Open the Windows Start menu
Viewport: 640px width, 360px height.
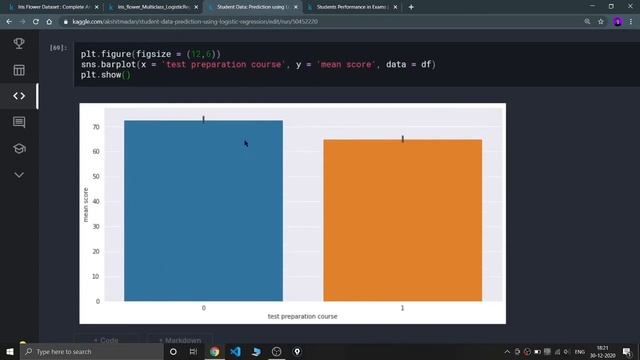click(10, 351)
